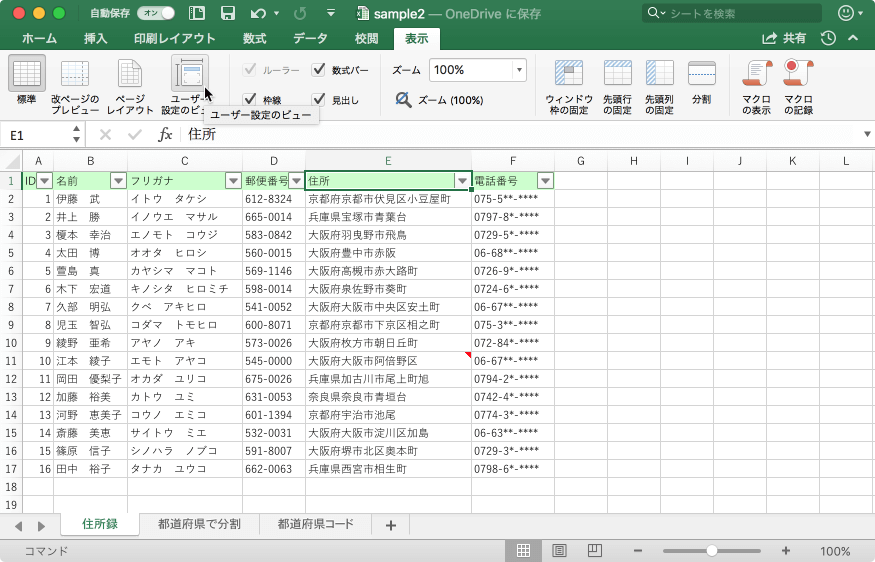Click the template layout icon beside autosave
This screenshot has height=562, width=875.
[197, 13]
